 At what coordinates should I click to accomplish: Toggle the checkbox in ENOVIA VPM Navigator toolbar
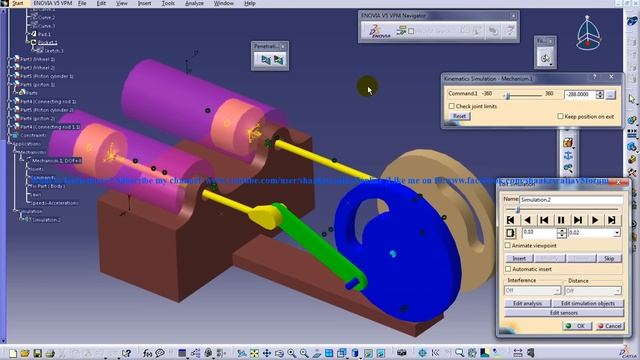pos(411,31)
